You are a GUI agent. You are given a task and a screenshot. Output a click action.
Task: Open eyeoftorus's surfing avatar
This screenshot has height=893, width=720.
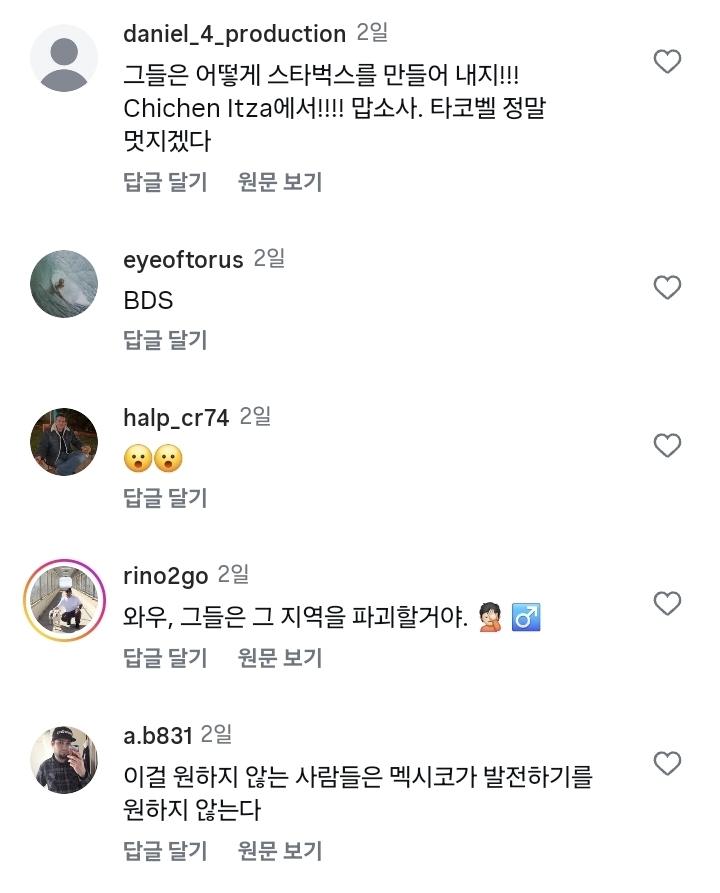click(65, 284)
